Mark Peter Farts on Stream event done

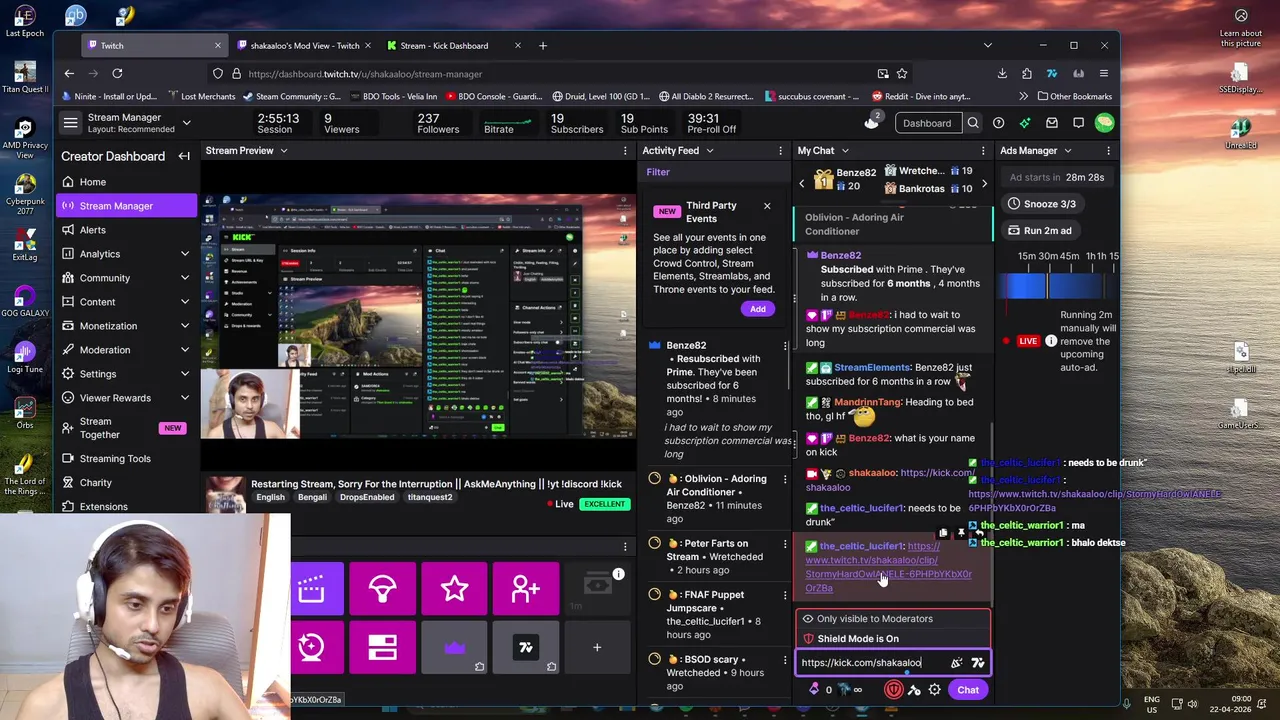(655, 544)
